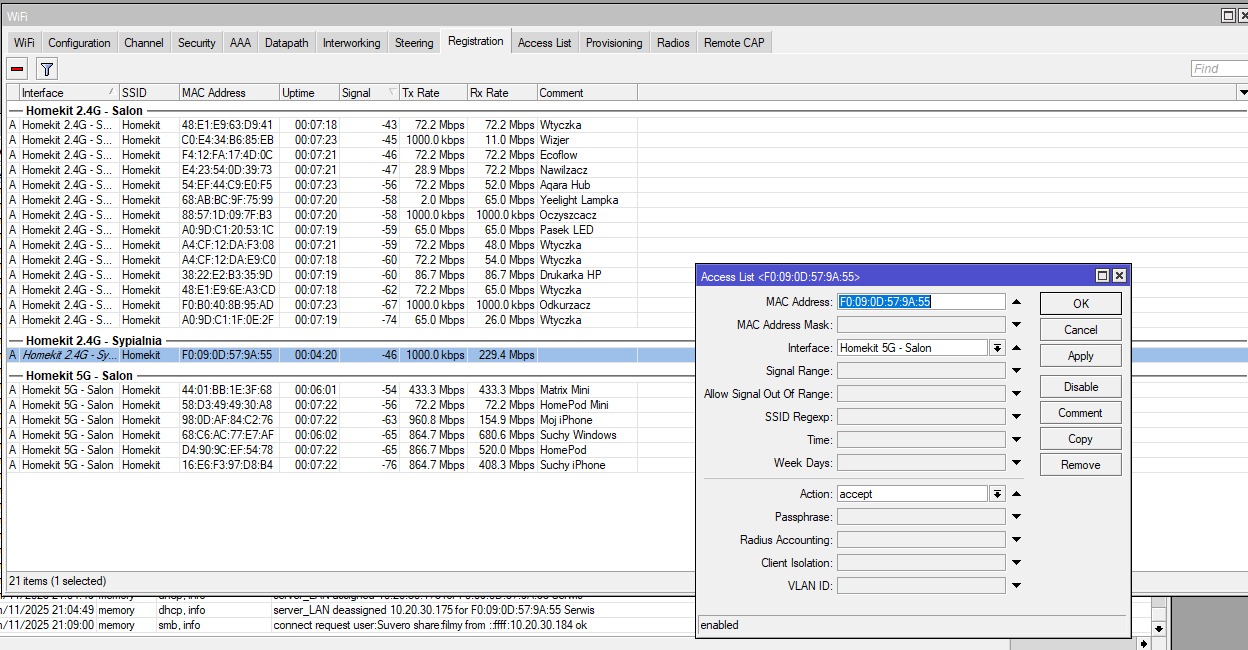Collapse the Interface field using up arrow
Screen dimensions: 1248x650
click(1016, 348)
